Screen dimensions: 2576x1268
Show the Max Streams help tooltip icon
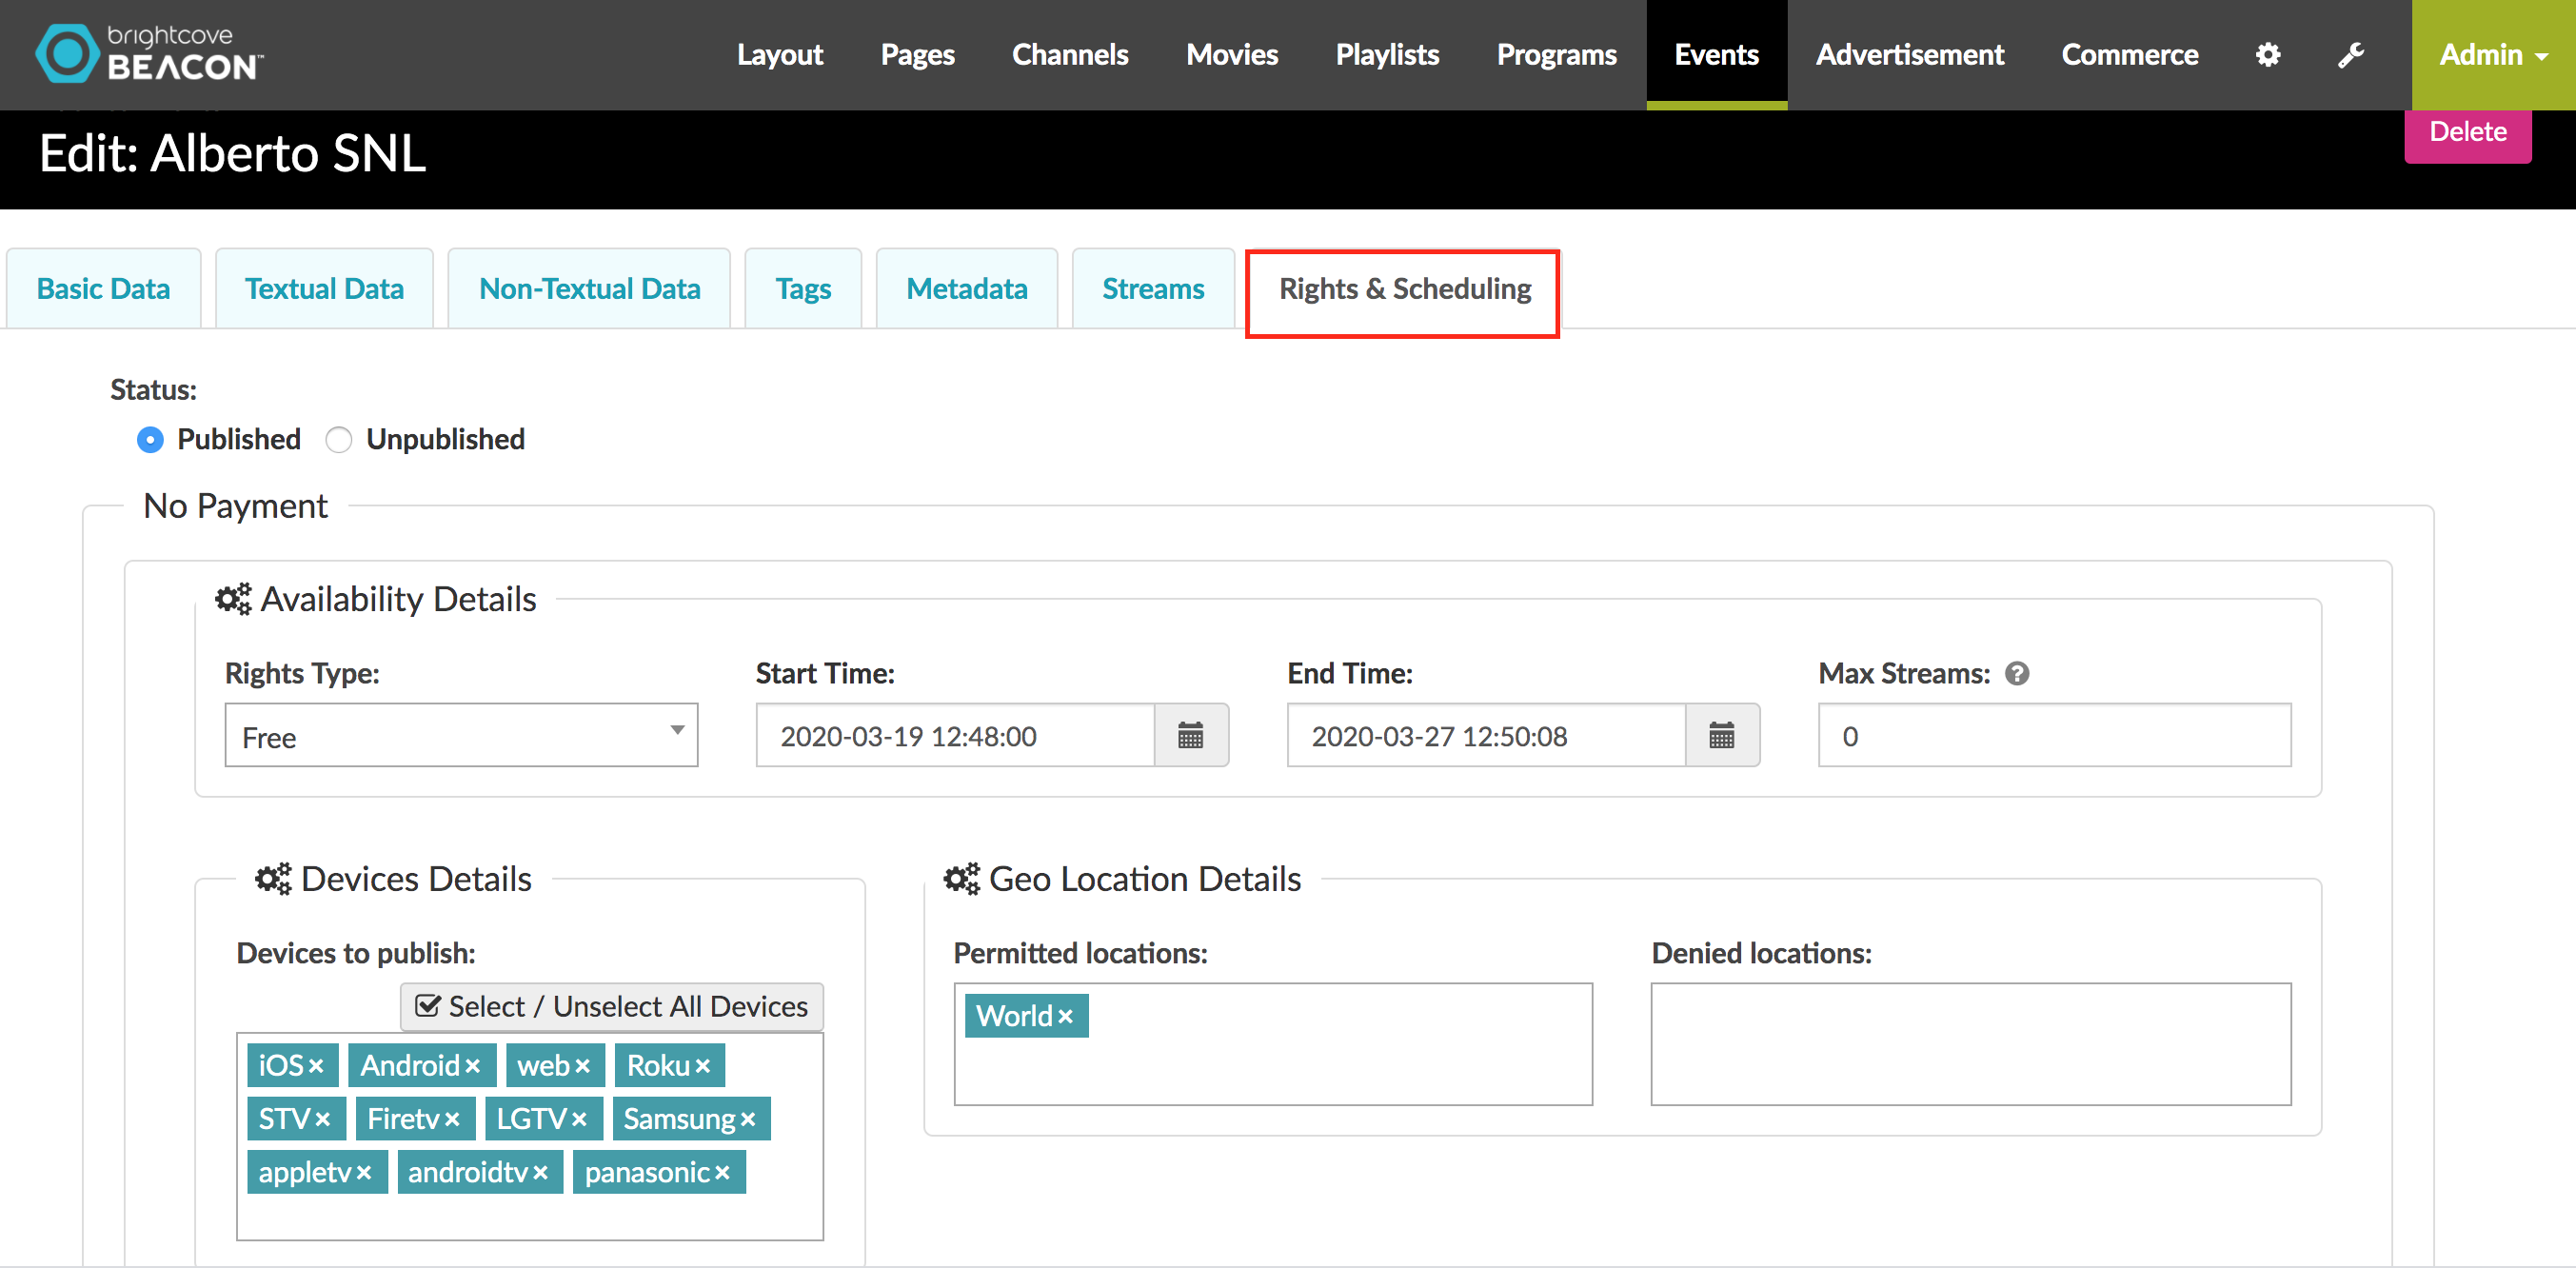click(2017, 674)
